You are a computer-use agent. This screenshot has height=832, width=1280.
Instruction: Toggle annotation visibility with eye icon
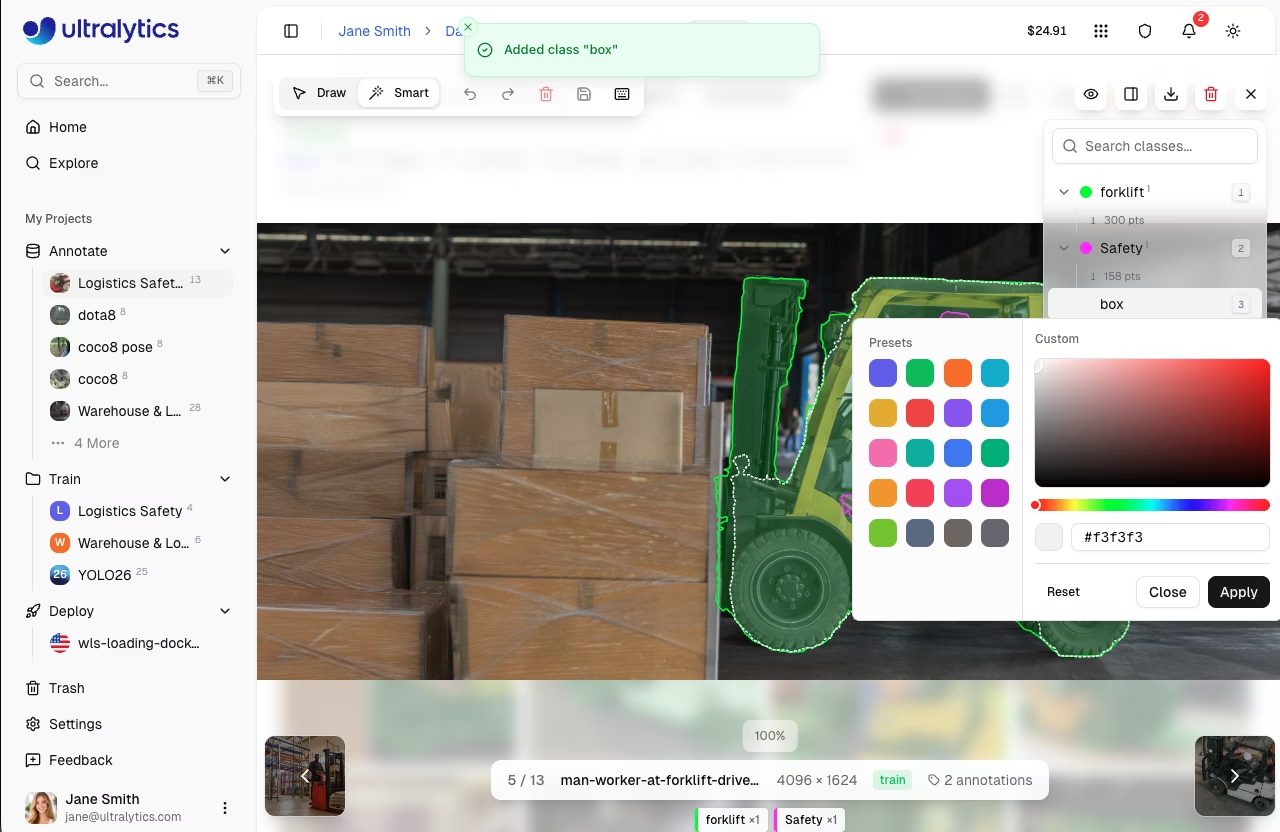click(1091, 94)
